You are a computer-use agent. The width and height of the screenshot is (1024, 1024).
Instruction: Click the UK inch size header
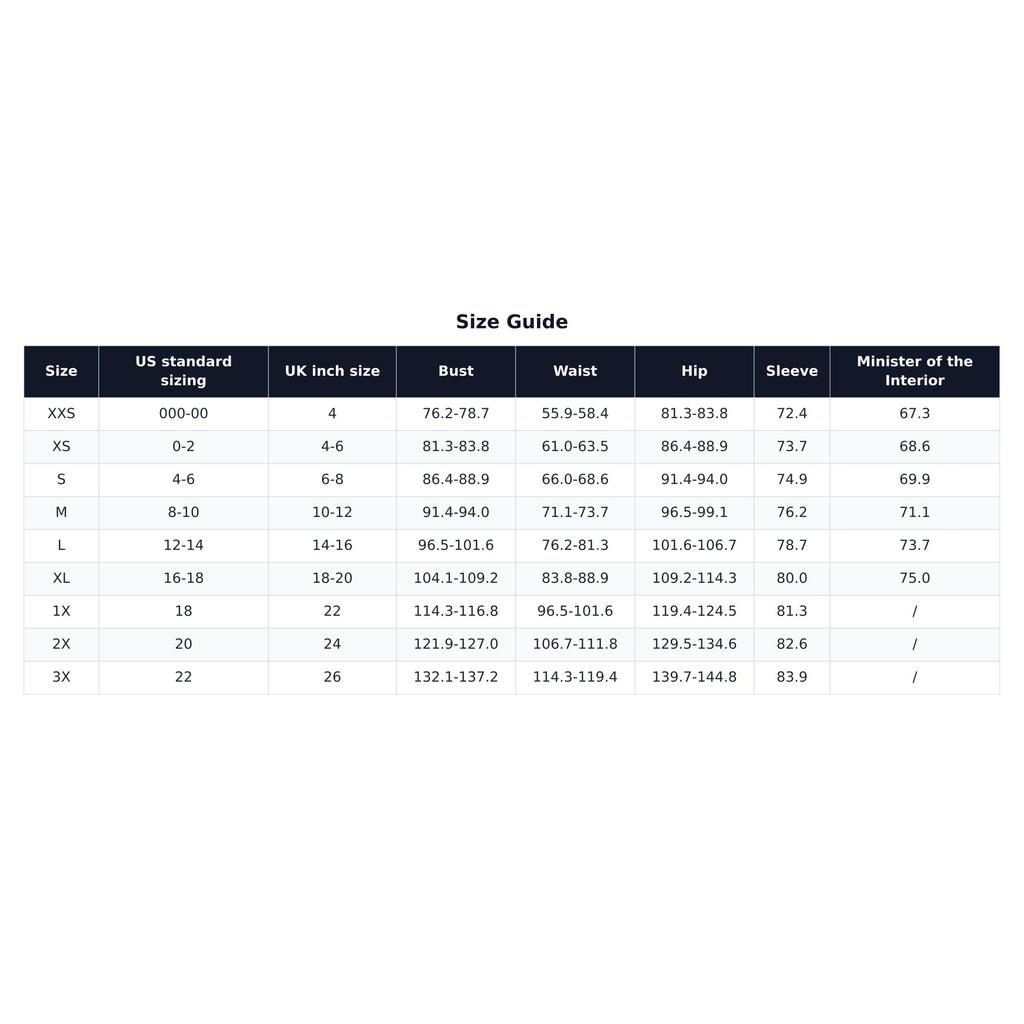[x=332, y=371]
